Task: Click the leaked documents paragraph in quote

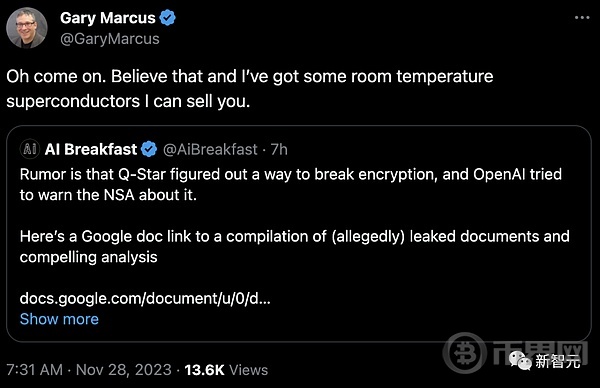Action: [295, 247]
